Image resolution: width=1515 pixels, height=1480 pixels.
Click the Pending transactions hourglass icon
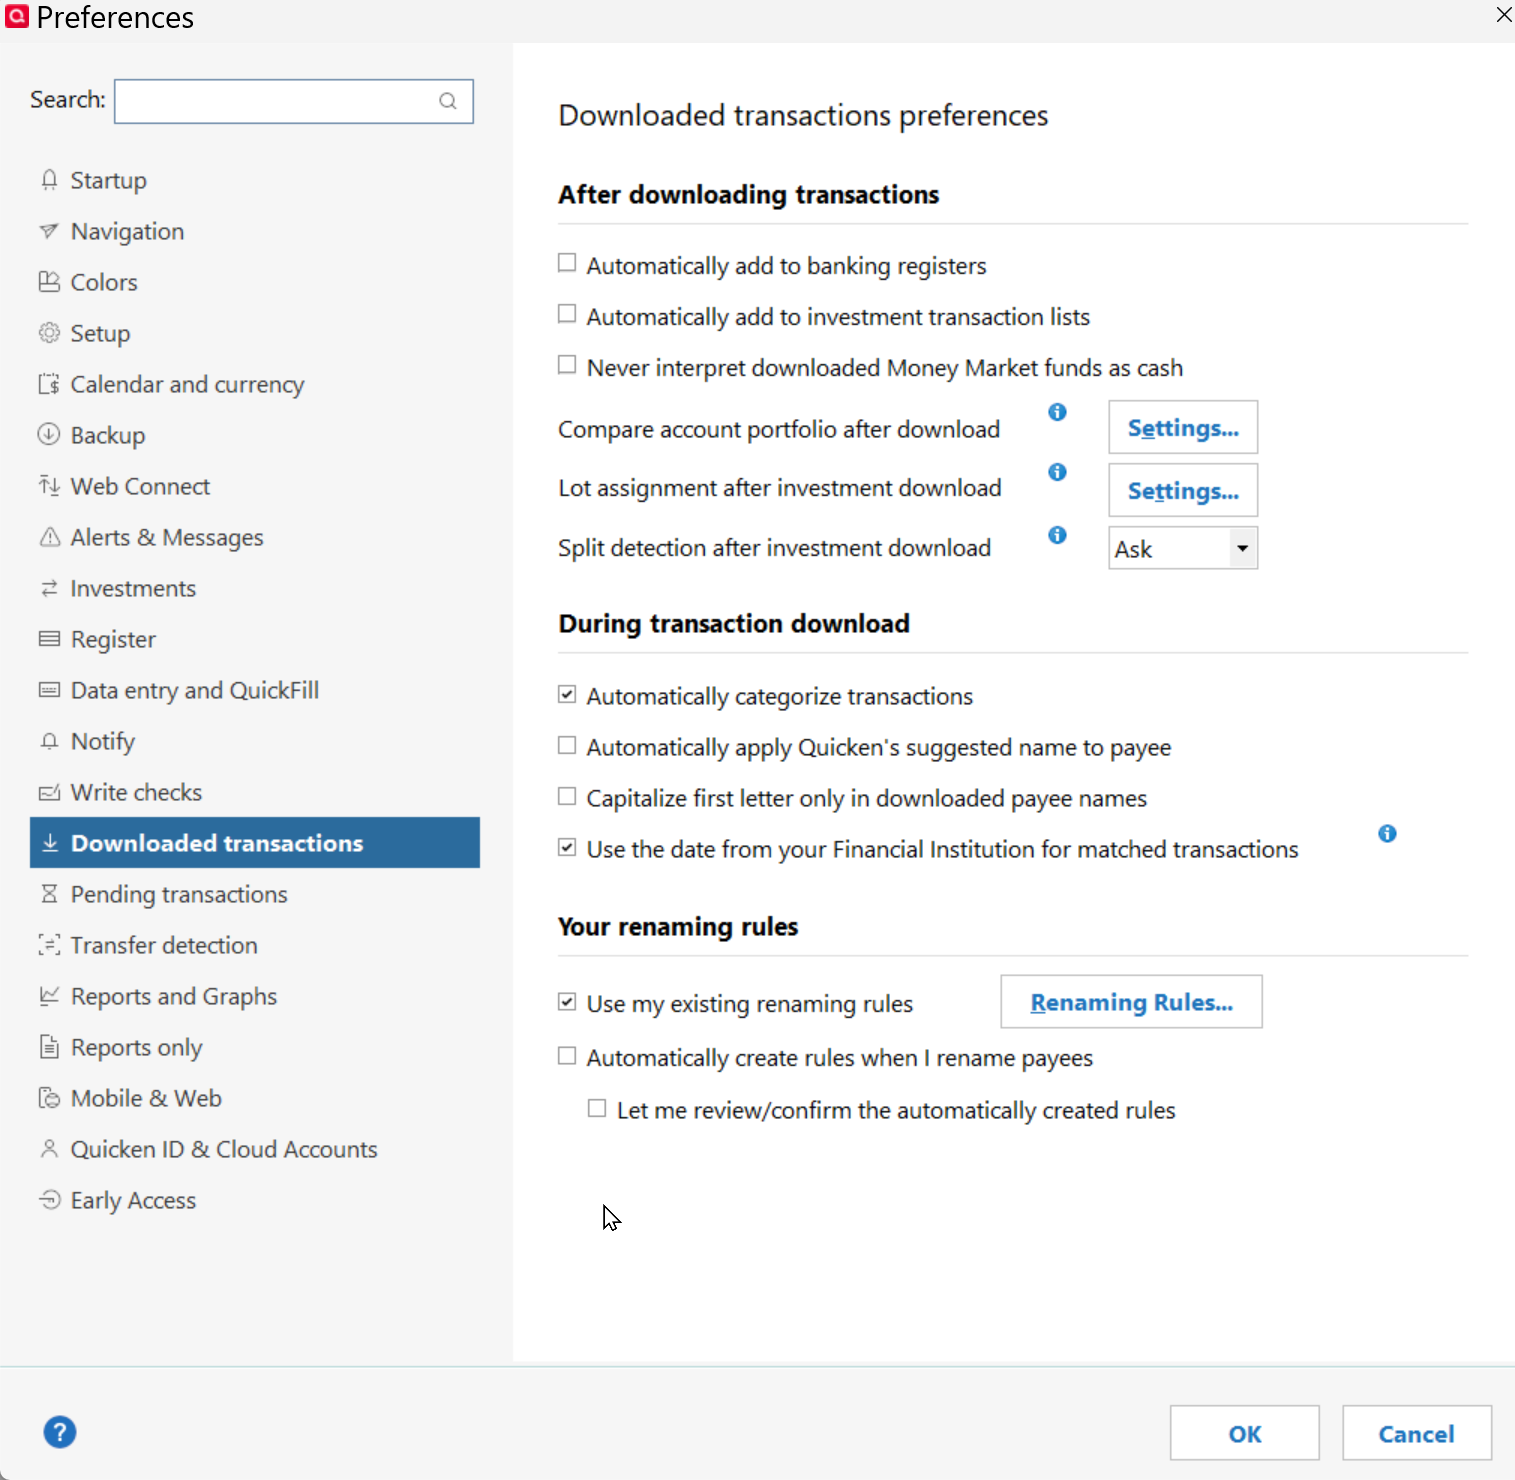click(x=49, y=894)
